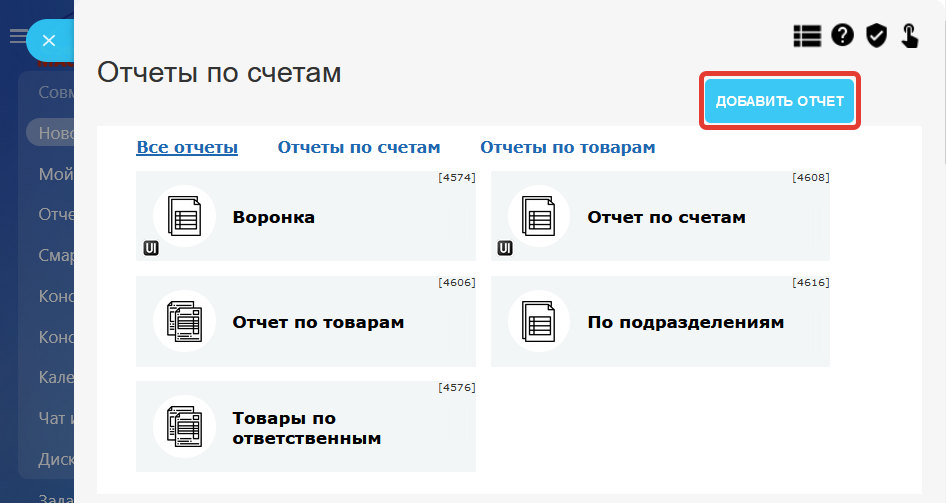Viewport: 946px width, 503px height.
Task: Switch to the Отчеты по товарам tab
Action: coord(567,148)
